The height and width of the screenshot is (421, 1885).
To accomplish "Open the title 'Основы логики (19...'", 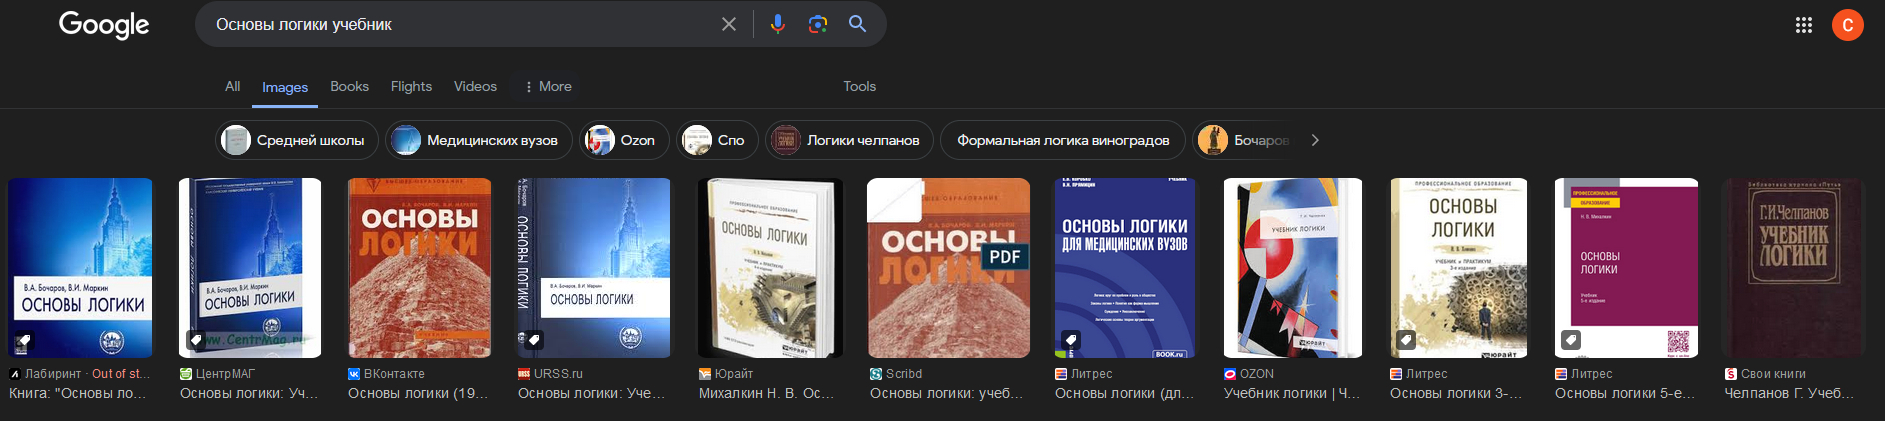I will [x=418, y=394].
